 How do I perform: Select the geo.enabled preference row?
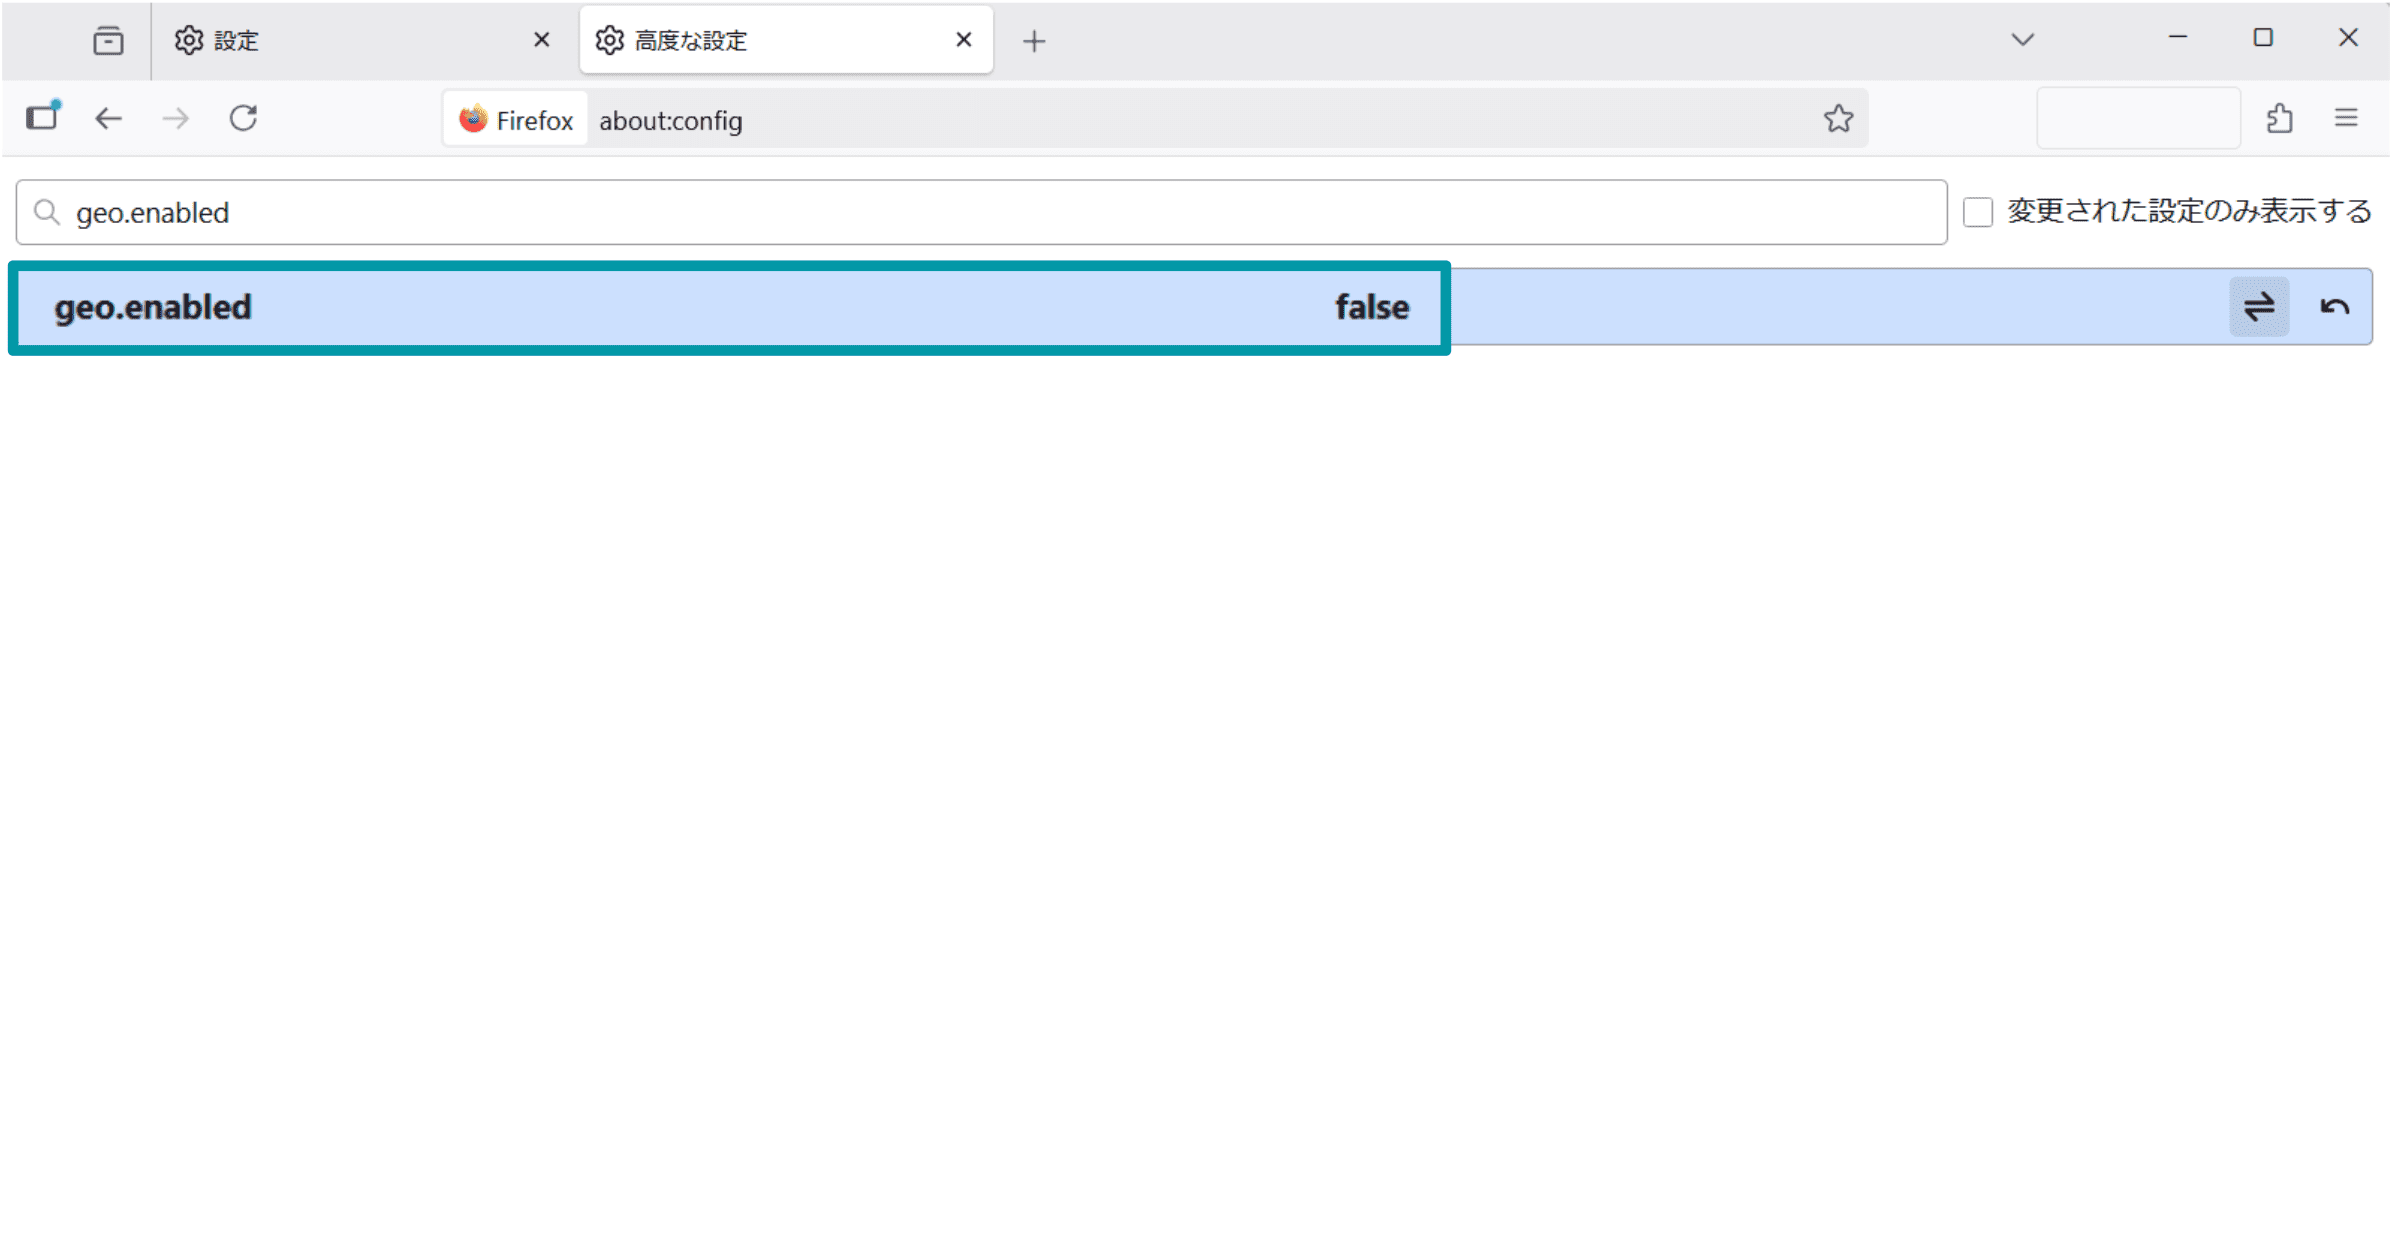(700, 307)
